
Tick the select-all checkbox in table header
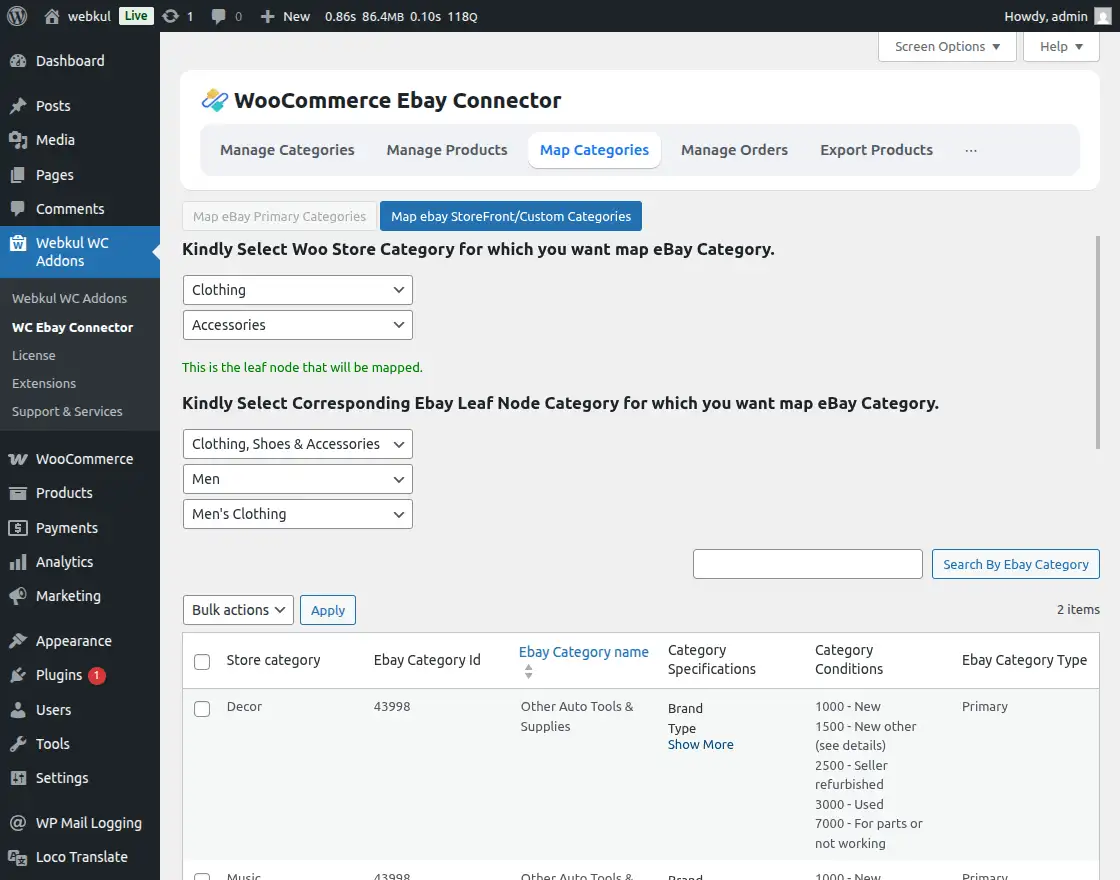click(202, 661)
